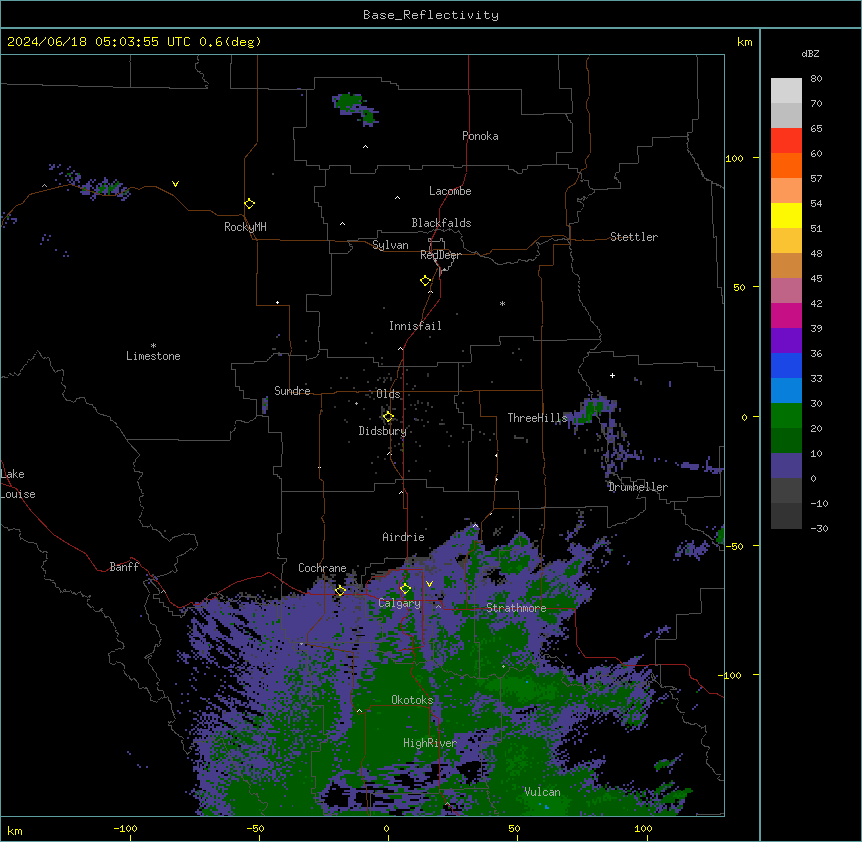The height and width of the screenshot is (842, 862).
Task: Click the Okotoks city label
Action: (x=412, y=700)
